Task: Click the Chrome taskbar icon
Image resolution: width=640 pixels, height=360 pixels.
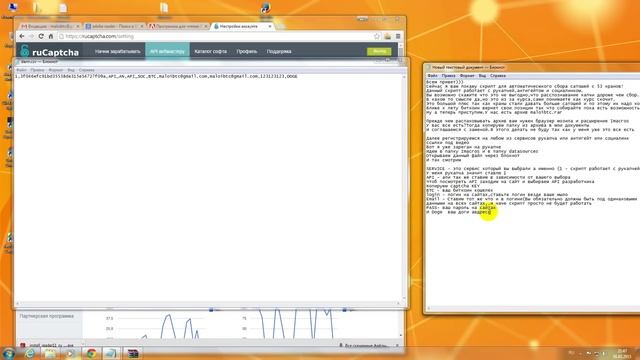Action: pos(91,353)
